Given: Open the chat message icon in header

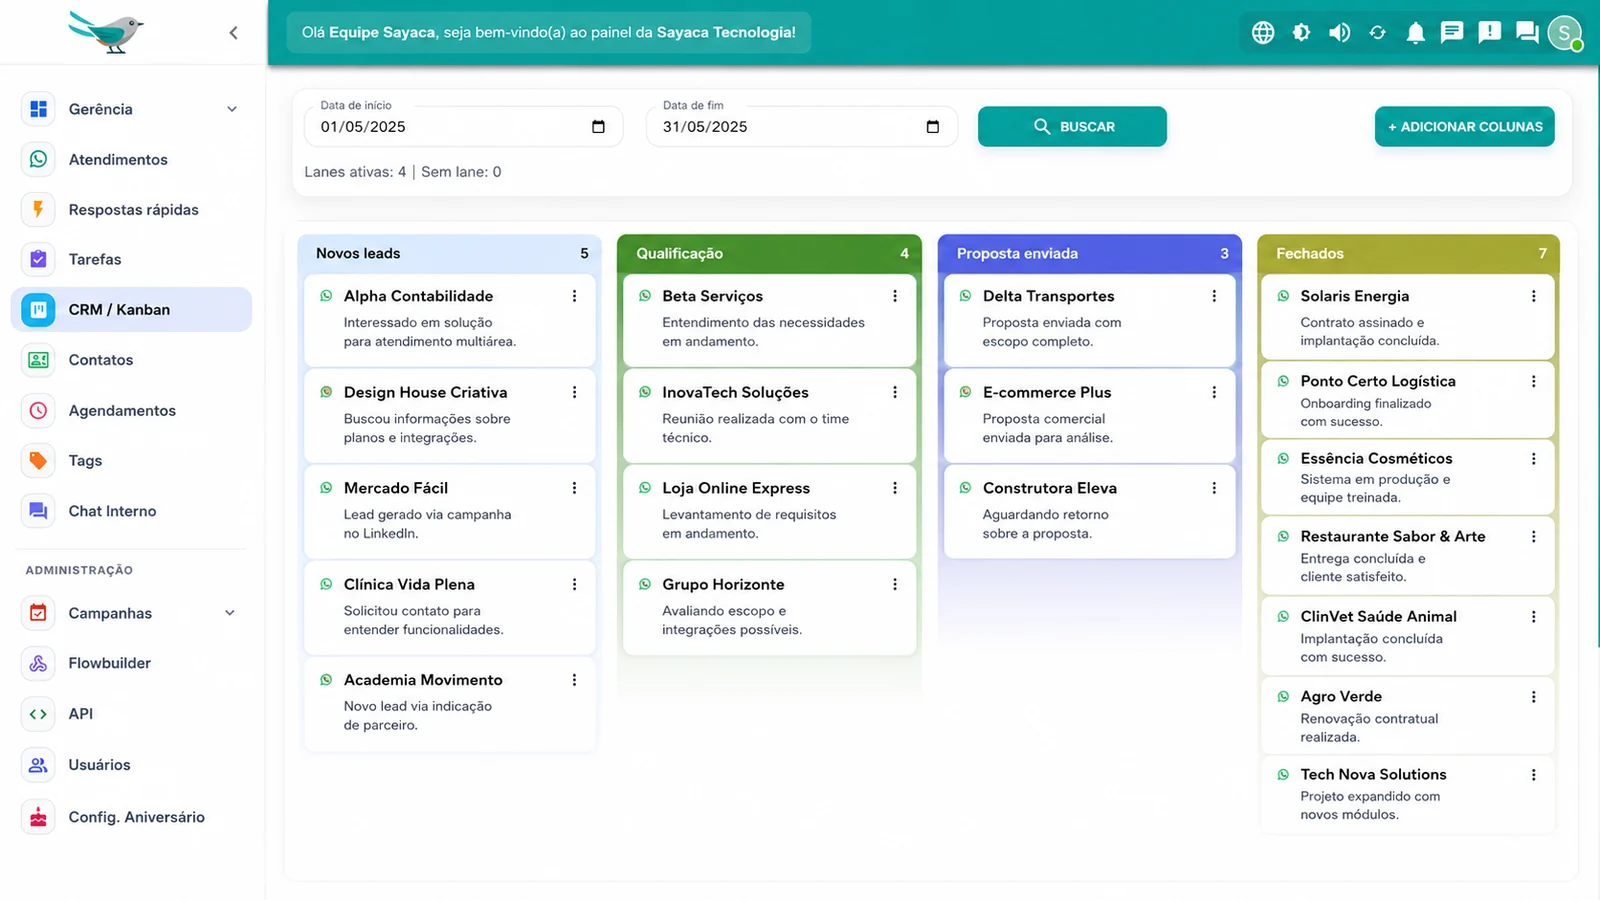Looking at the screenshot, I should pos(1452,32).
